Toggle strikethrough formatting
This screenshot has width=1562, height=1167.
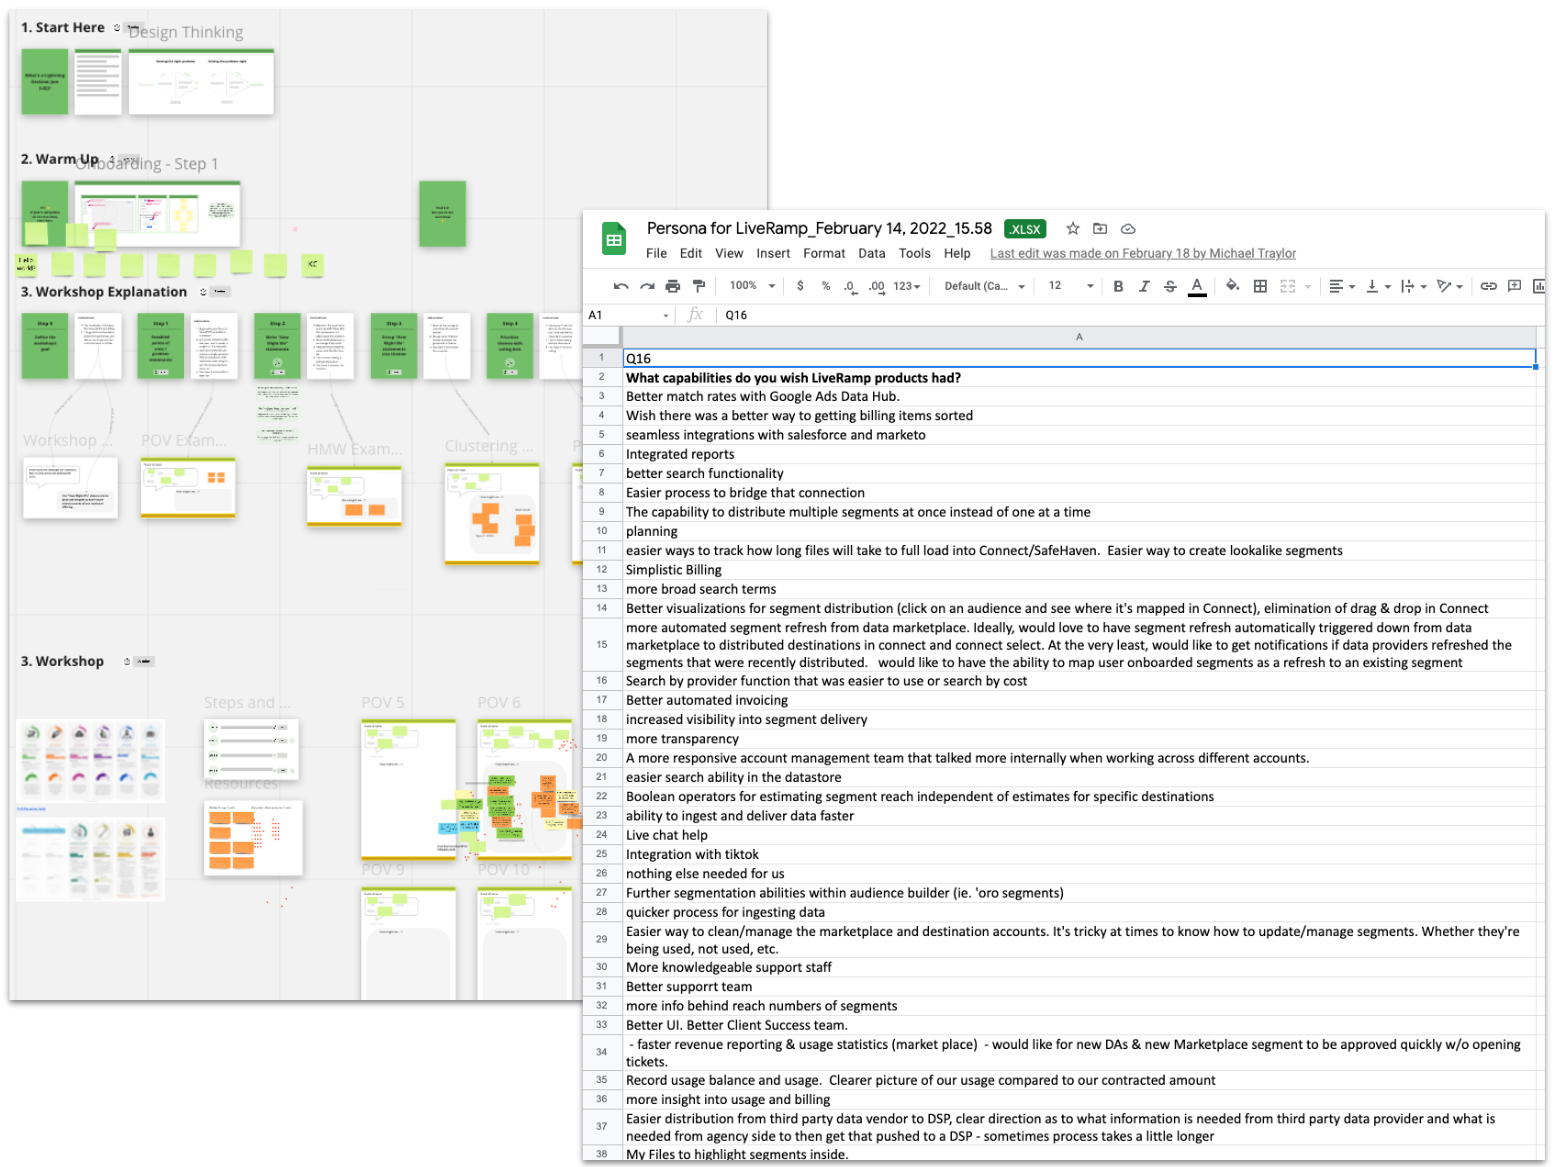pos(1170,286)
